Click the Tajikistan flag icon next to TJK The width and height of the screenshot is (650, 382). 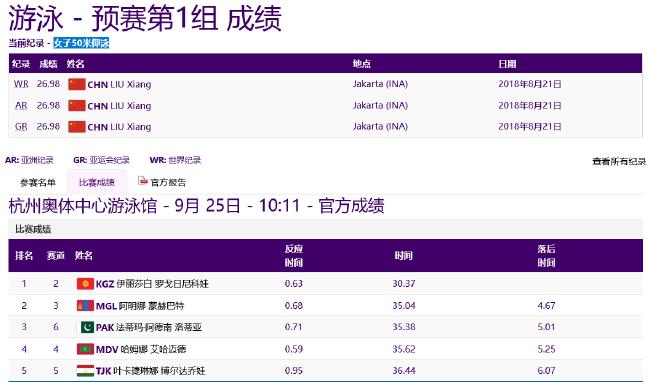click(85, 370)
